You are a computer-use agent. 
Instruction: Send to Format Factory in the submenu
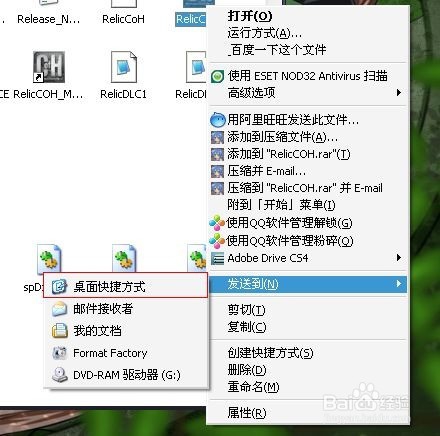(x=126, y=353)
